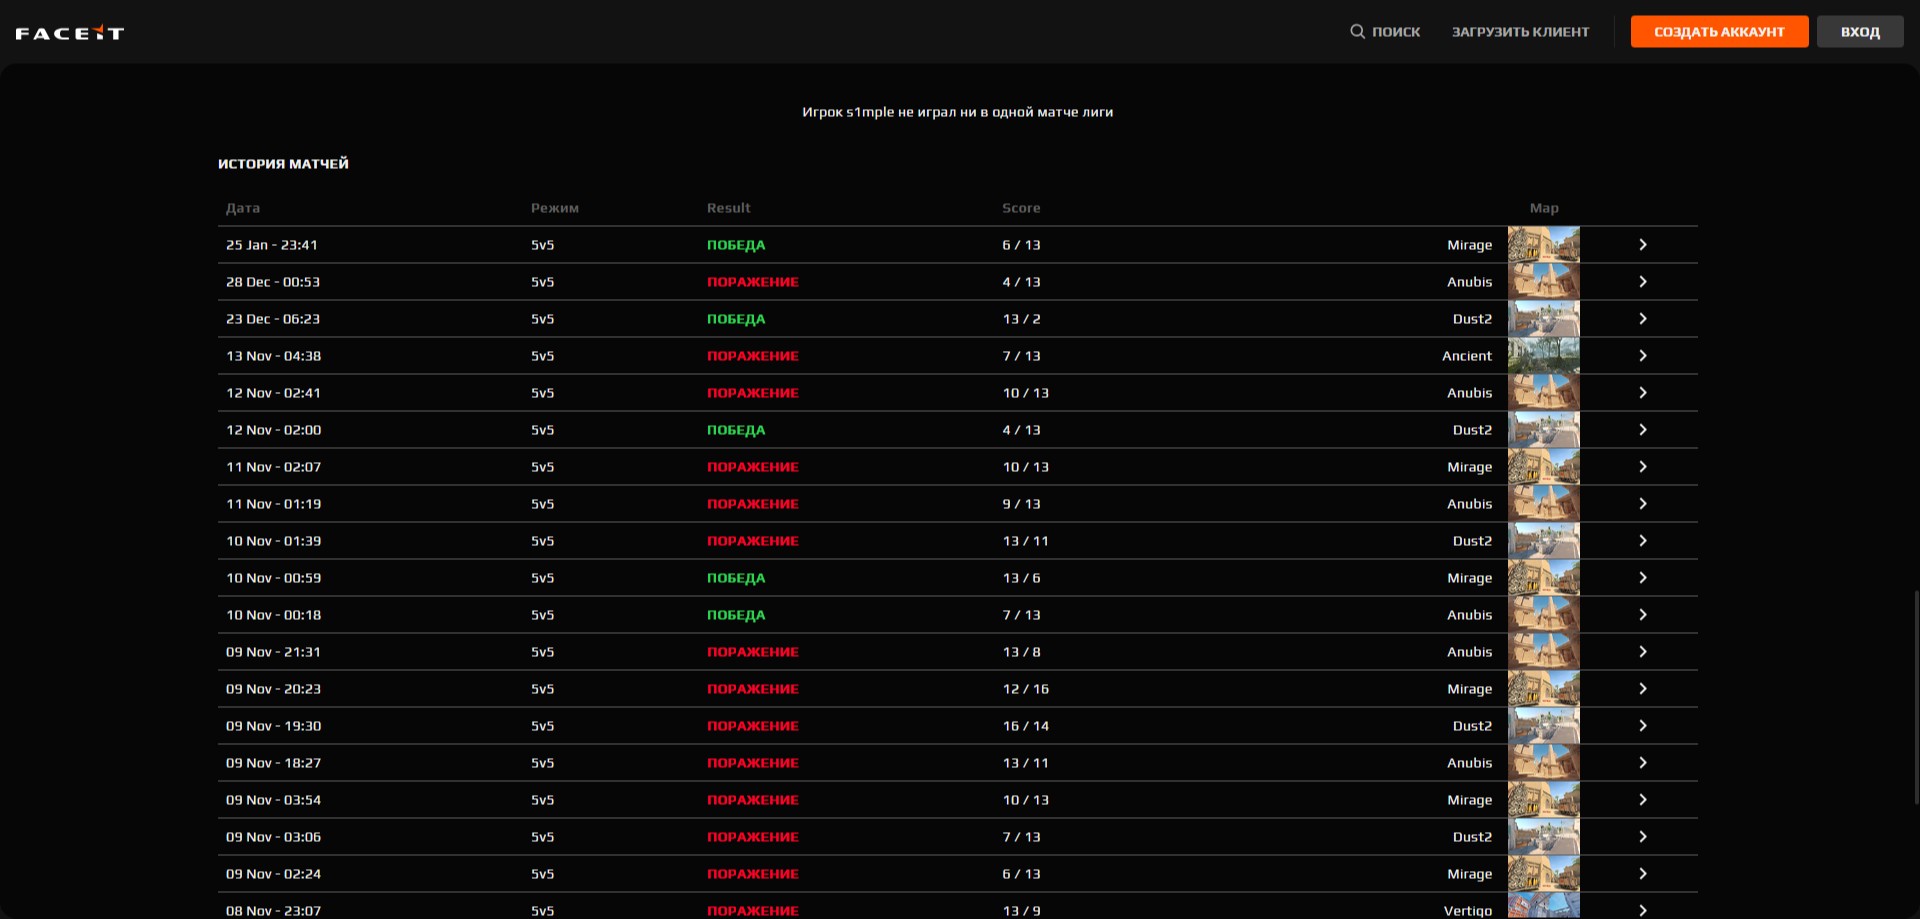This screenshot has height=919, width=1920.
Task: Click the ПОБЕДА result on 12 Nov 02:00
Action: coord(735,430)
